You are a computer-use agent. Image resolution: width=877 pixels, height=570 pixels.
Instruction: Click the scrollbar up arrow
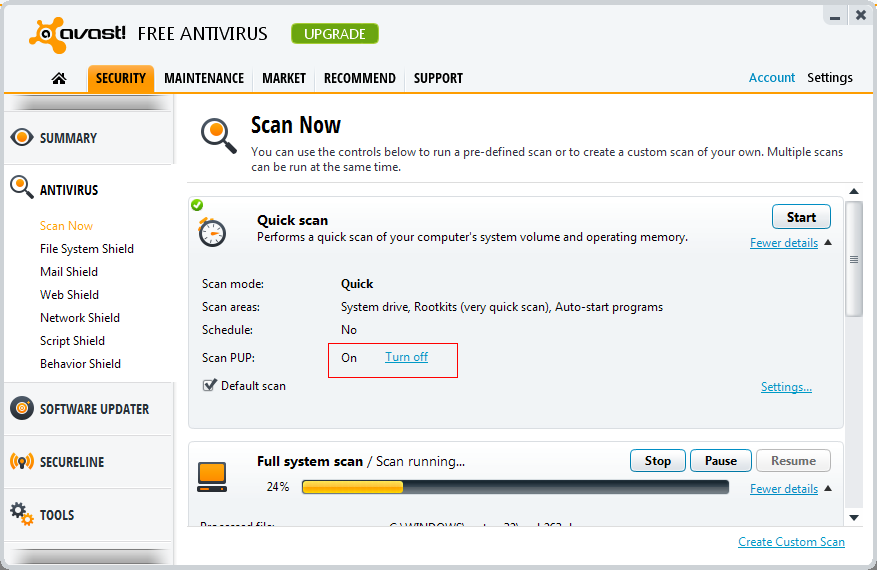click(854, 191)
